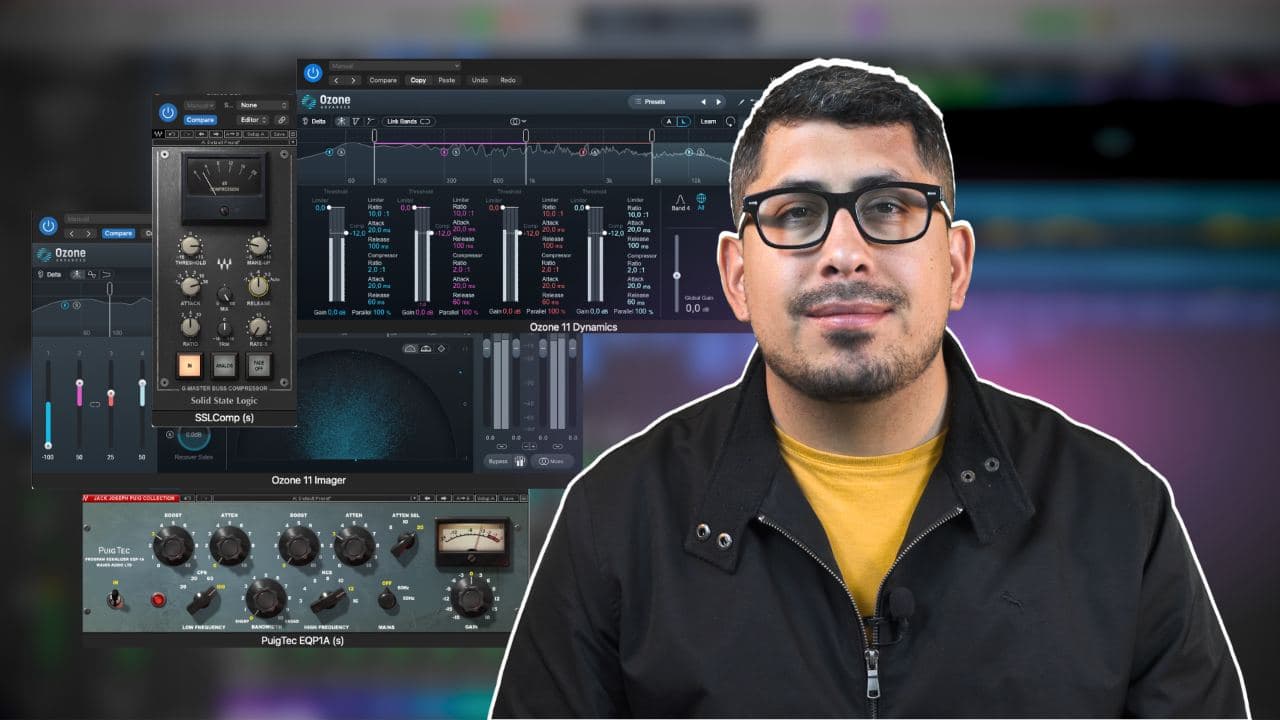The width and height of the screenshot is (1280, 720).
Task: Click the BANDWIDTH knob on PuigTec EQP1A
Action: tap(266, 598)
